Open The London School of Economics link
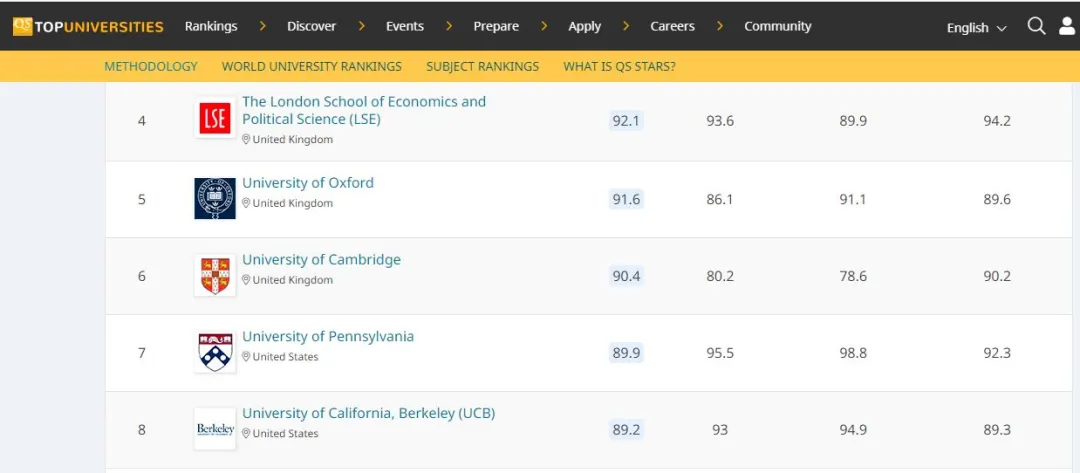The width and height of the screenshot is (1080, 473). point(364,110)
